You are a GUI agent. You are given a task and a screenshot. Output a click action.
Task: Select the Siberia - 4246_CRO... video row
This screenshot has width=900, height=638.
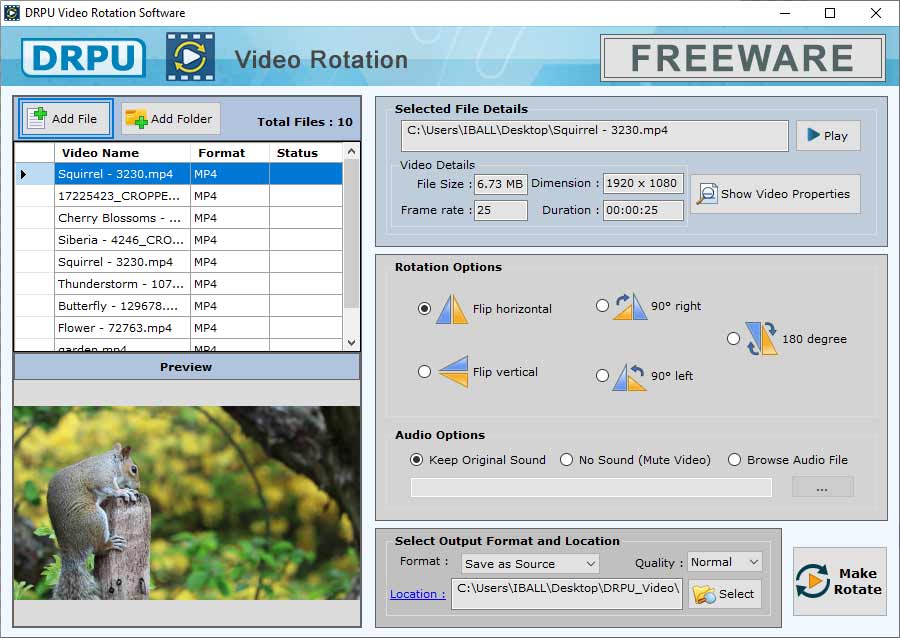pos(178,240)
